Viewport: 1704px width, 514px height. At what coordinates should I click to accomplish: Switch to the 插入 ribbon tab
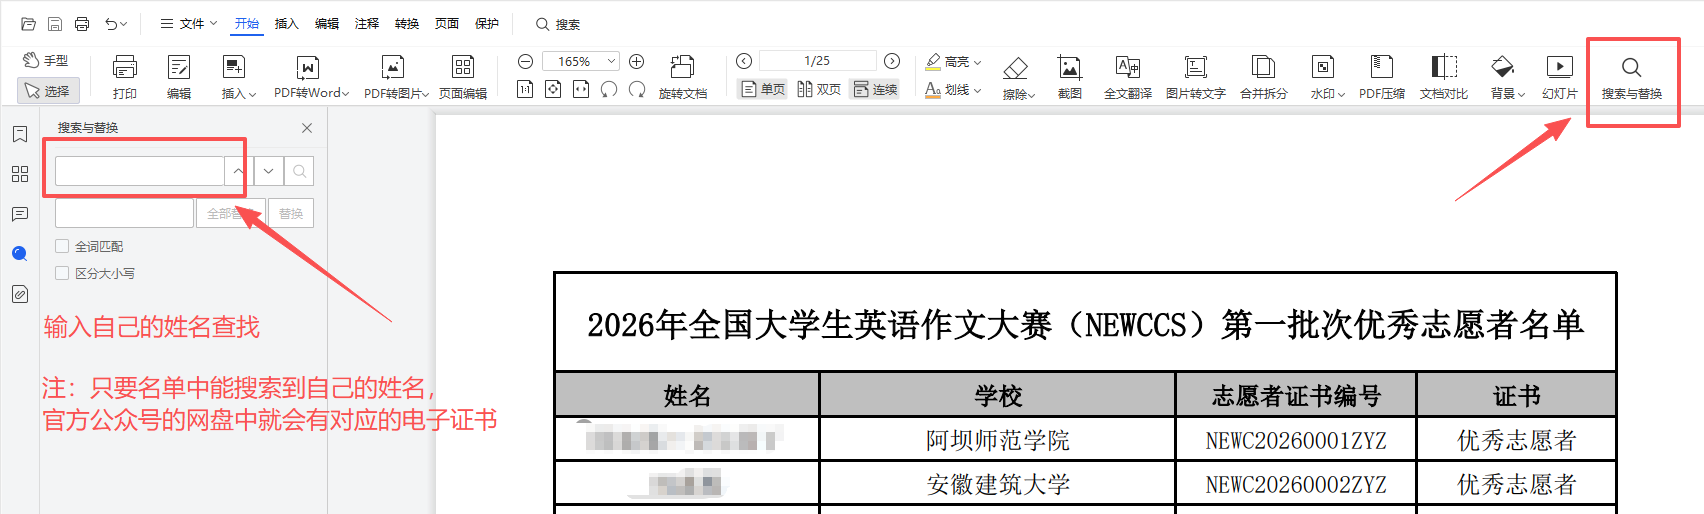[286, 24]
